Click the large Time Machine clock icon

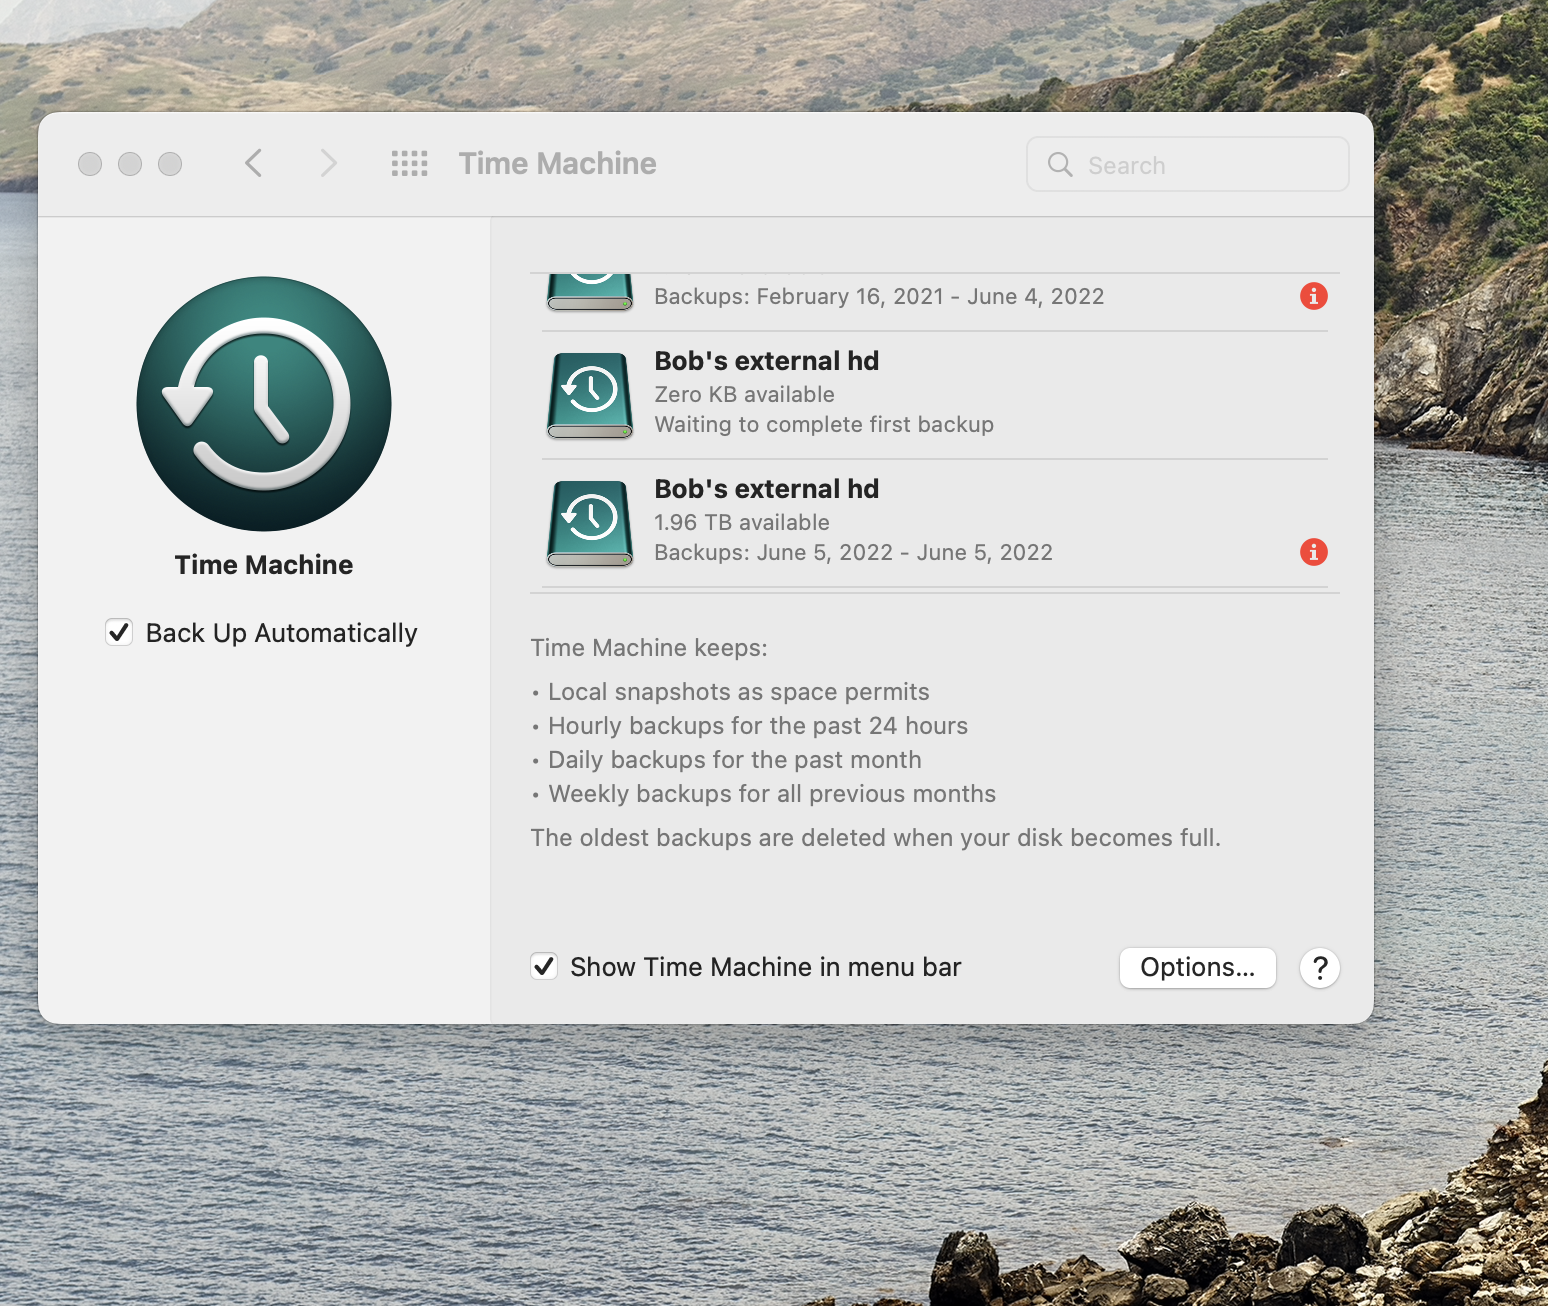coord(264,404)
